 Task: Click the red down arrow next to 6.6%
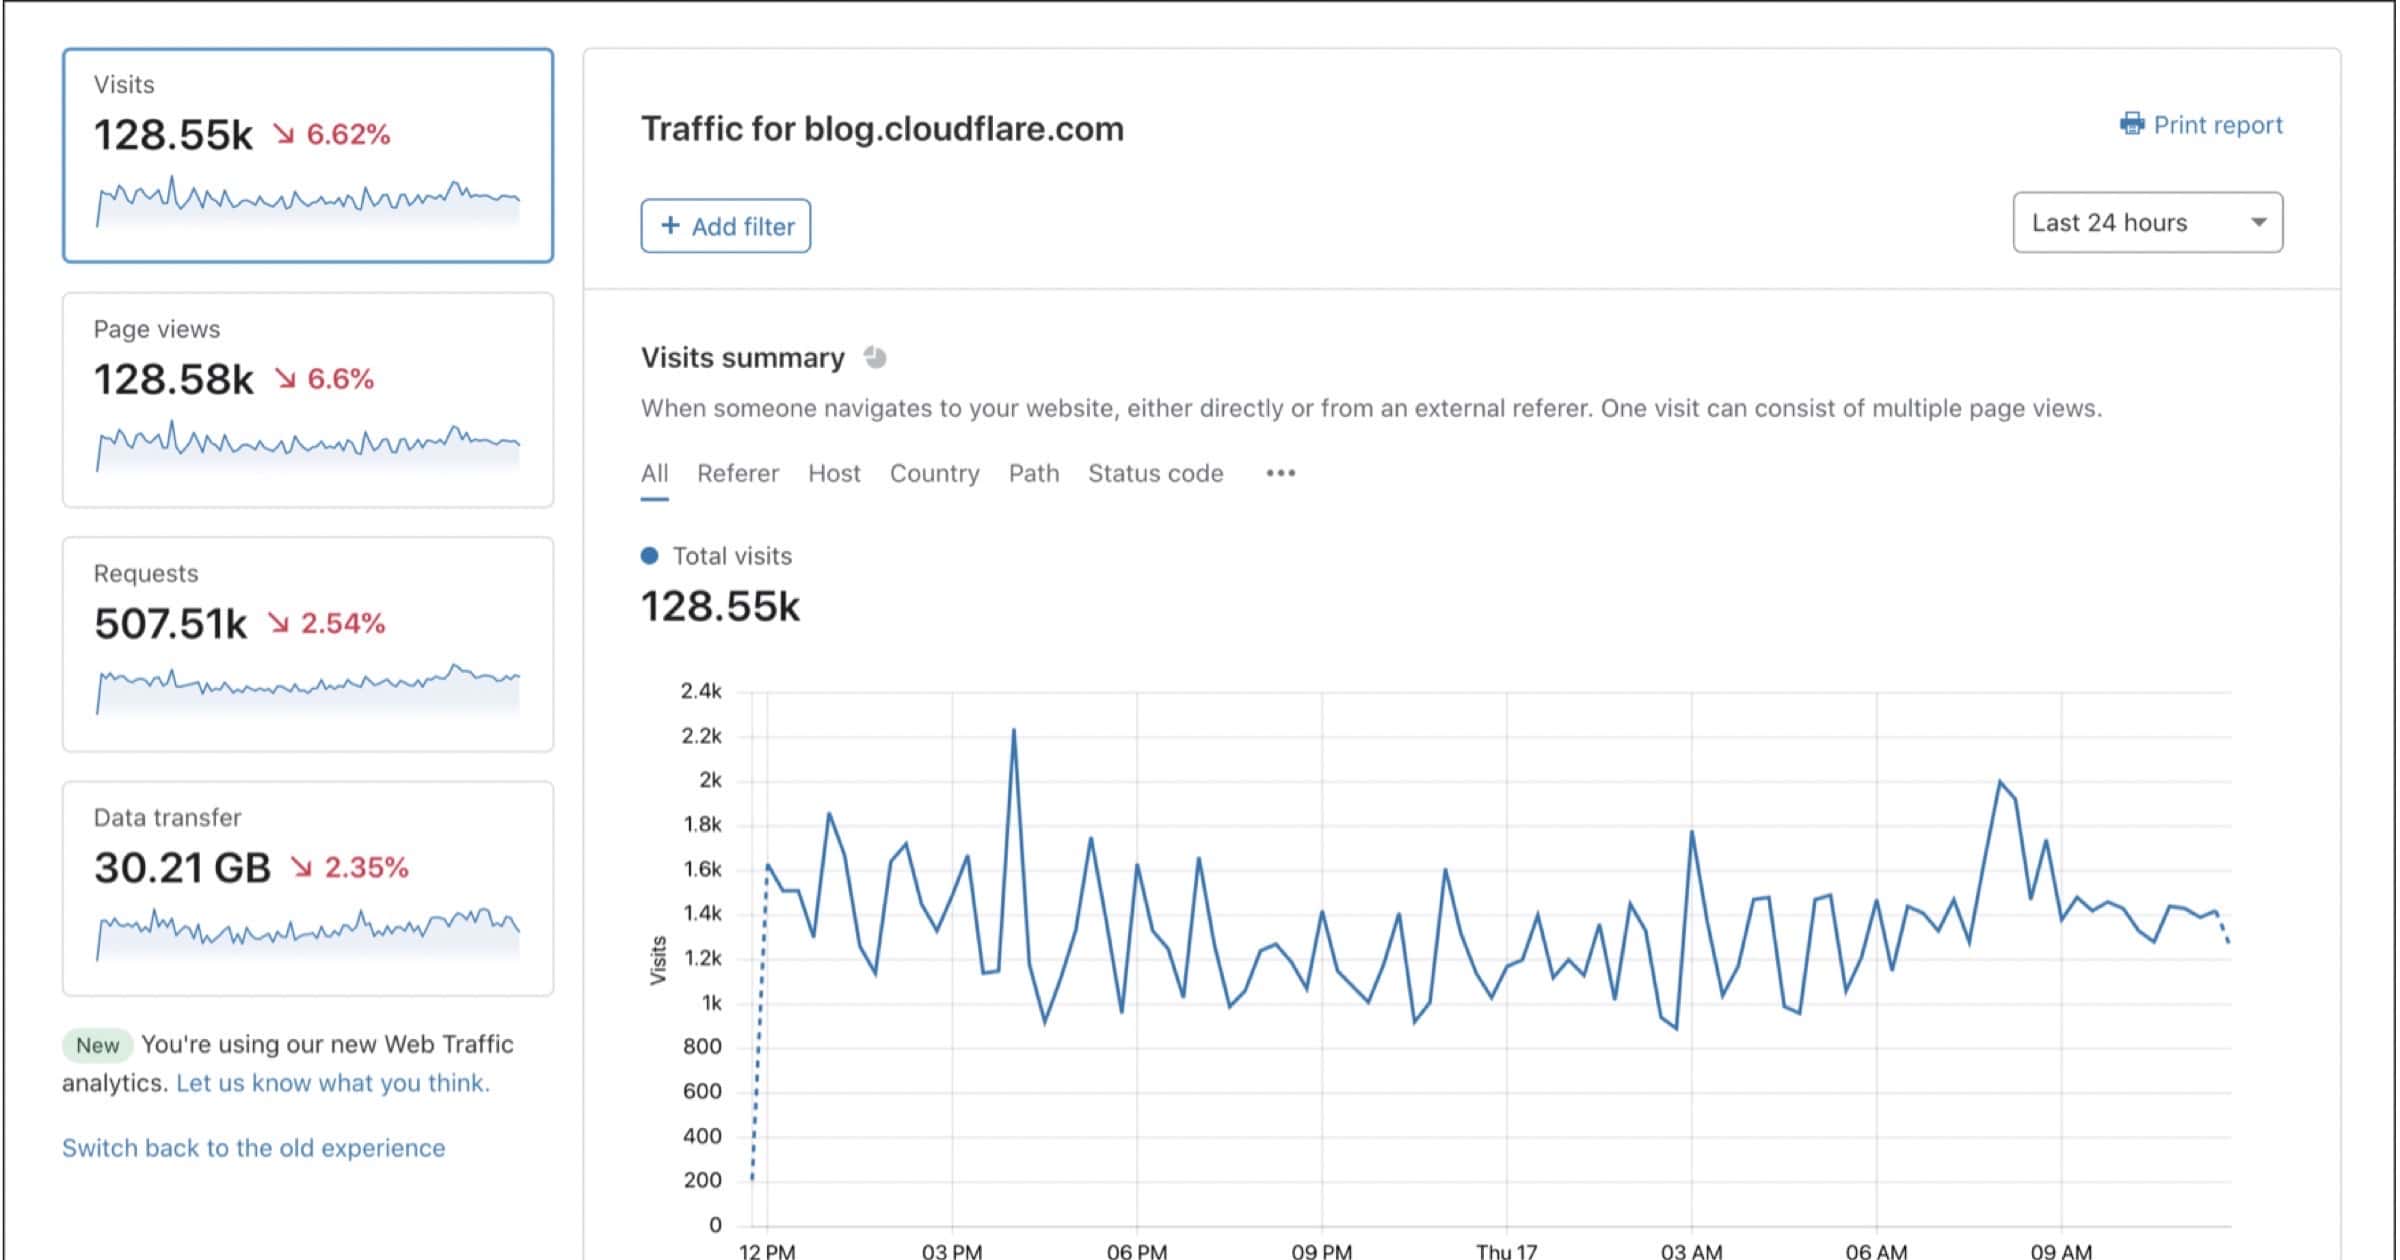click(x=286, y=379)
